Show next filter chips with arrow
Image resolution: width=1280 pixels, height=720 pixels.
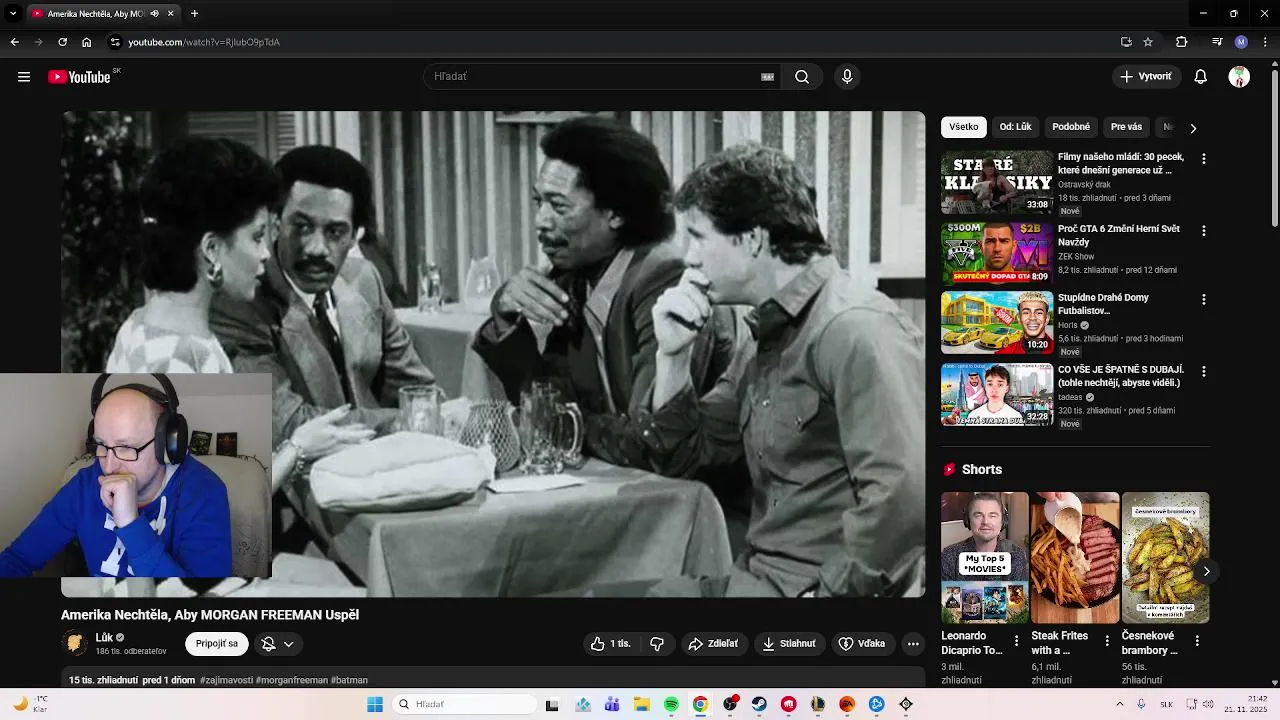pos(1192,128)
